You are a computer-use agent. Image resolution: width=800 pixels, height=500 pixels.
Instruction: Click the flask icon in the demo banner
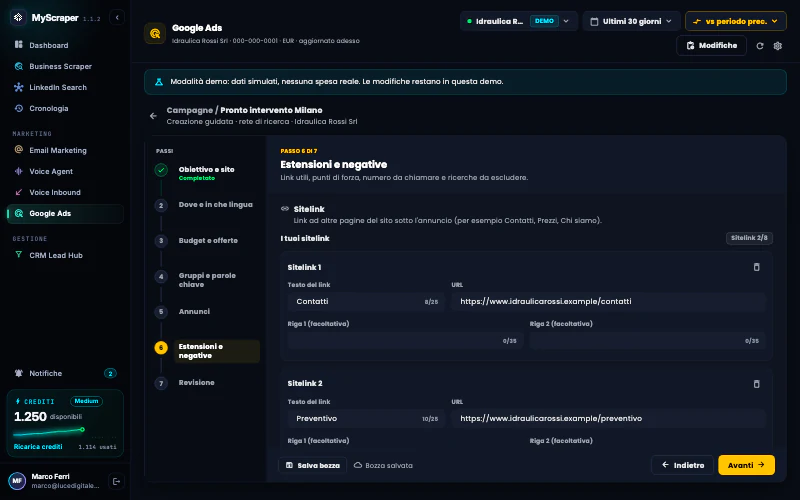tap(159, 82)
